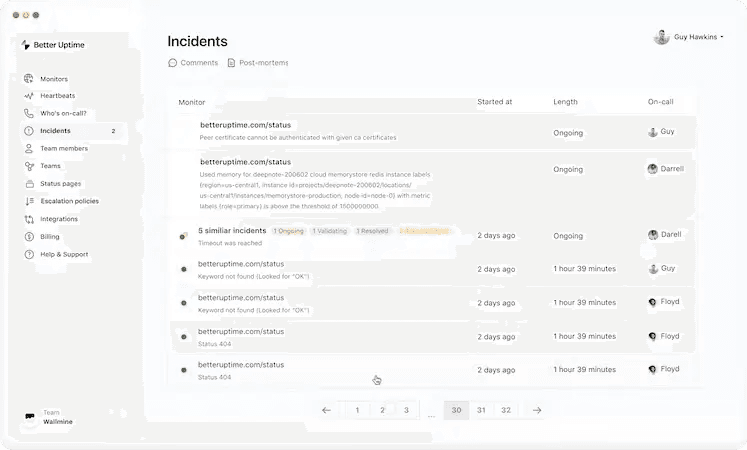747x450 pixels.
Task: Open the Integrations icon
Action: [x=29, y=219]
